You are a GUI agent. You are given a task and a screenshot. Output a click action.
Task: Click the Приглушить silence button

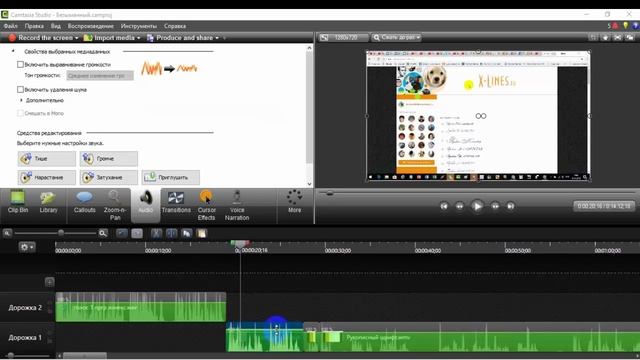pos(171,177)
